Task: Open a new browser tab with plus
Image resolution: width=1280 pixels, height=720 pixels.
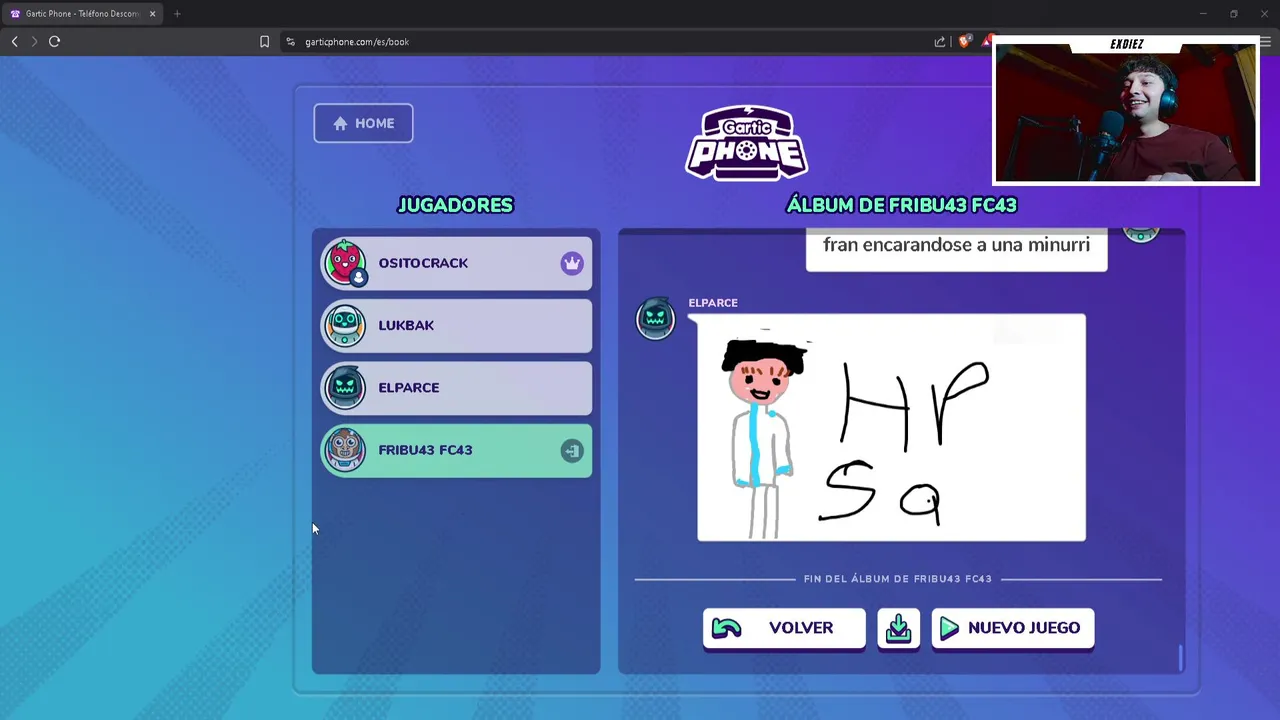Action: coord(177,14)
